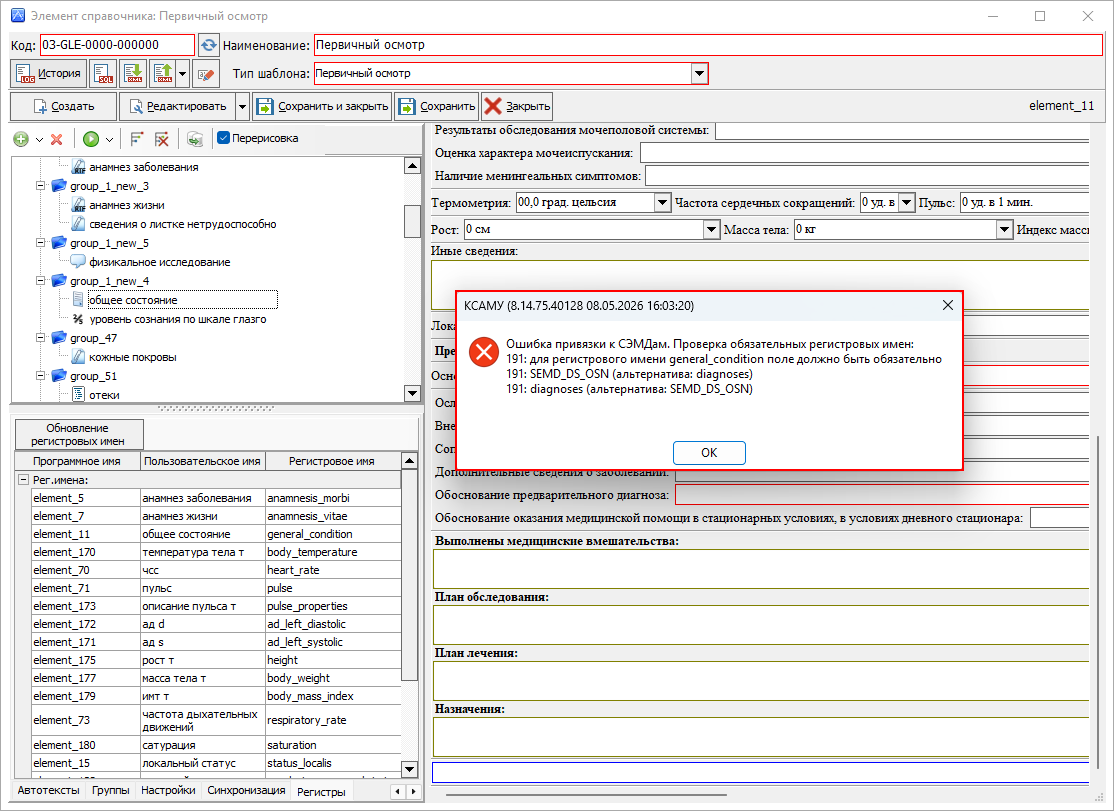The width and height of the screenshot is (1114, 811).
Task: Click the clear filter icon with red X
Action: coord(161,139)
